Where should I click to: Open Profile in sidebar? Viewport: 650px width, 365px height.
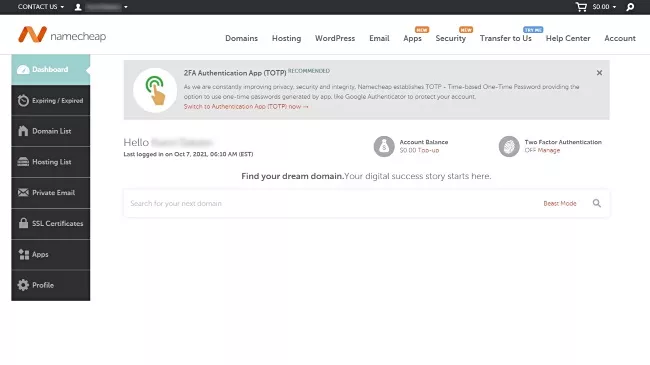coord(51,285)
